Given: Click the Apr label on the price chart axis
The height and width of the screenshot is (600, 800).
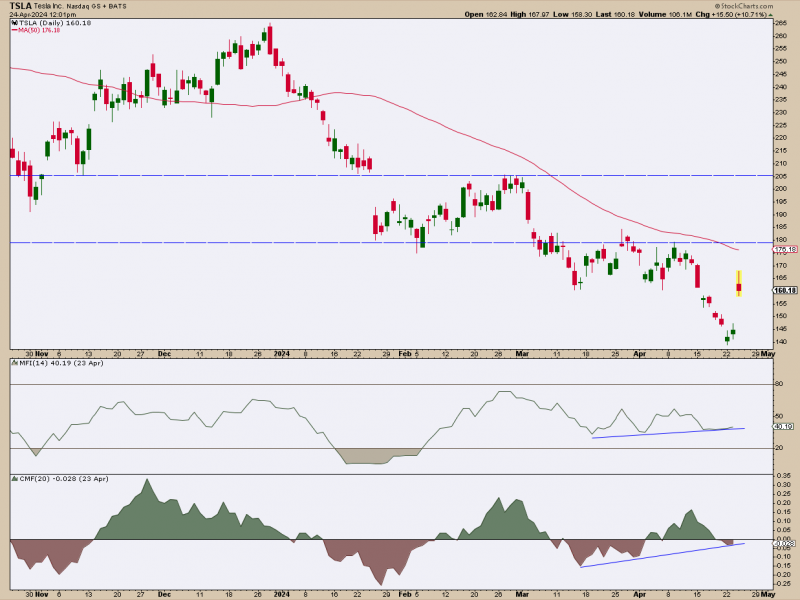Looking at the screenshot, I should click(639, 354).
